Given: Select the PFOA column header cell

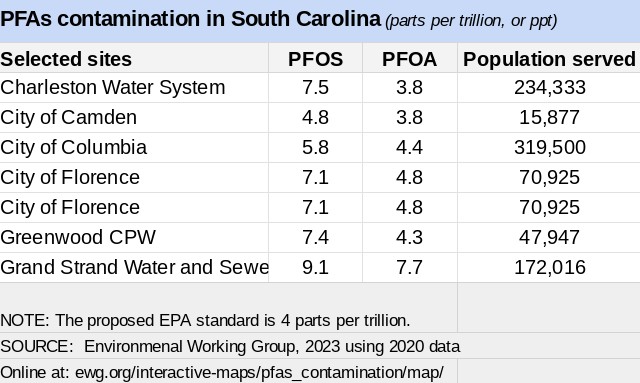Looking at the screenshot, I should click(410, 58).
